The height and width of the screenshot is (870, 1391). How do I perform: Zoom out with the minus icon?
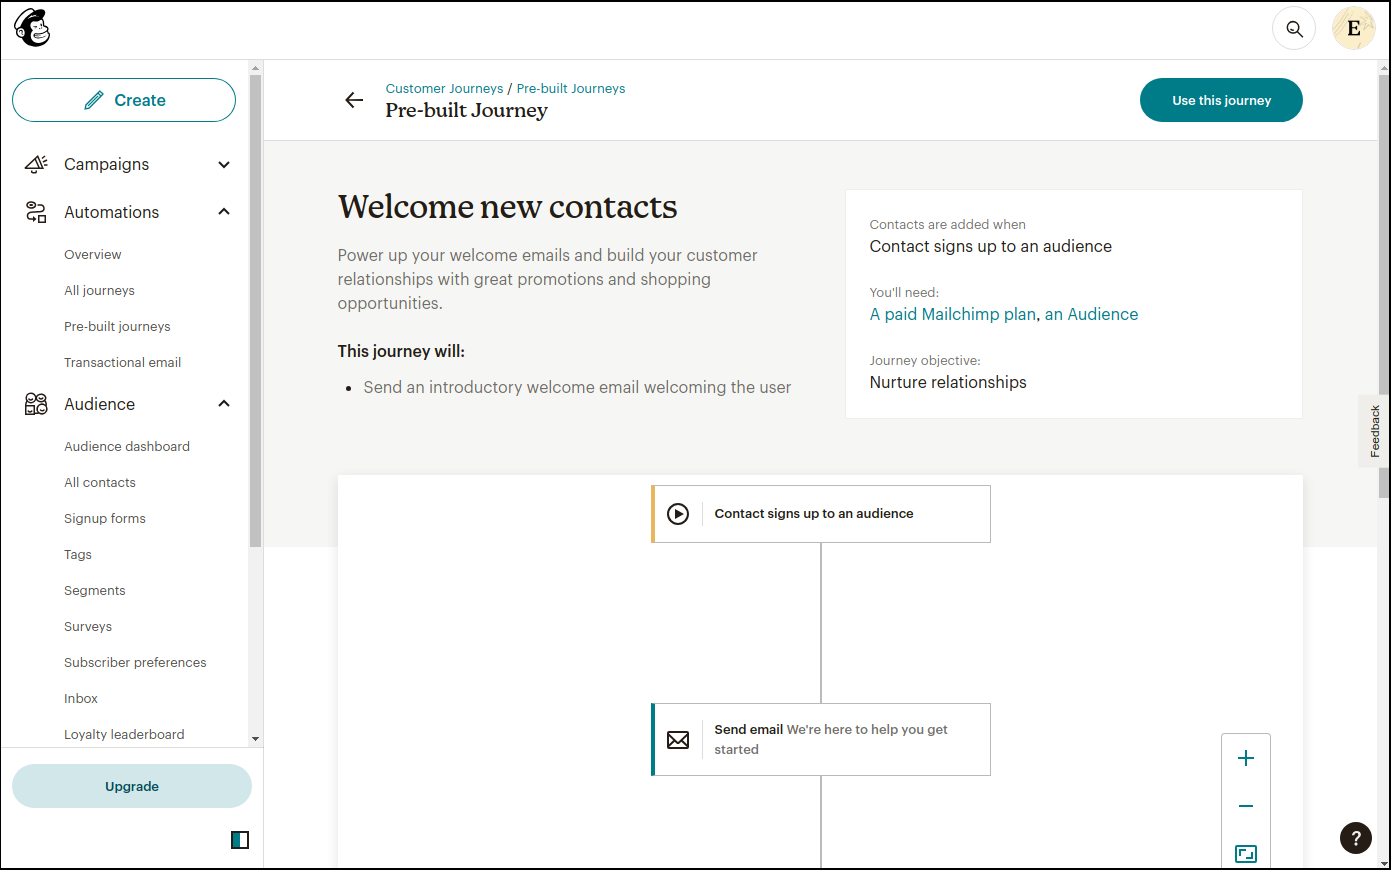(x=1246, y=806)
